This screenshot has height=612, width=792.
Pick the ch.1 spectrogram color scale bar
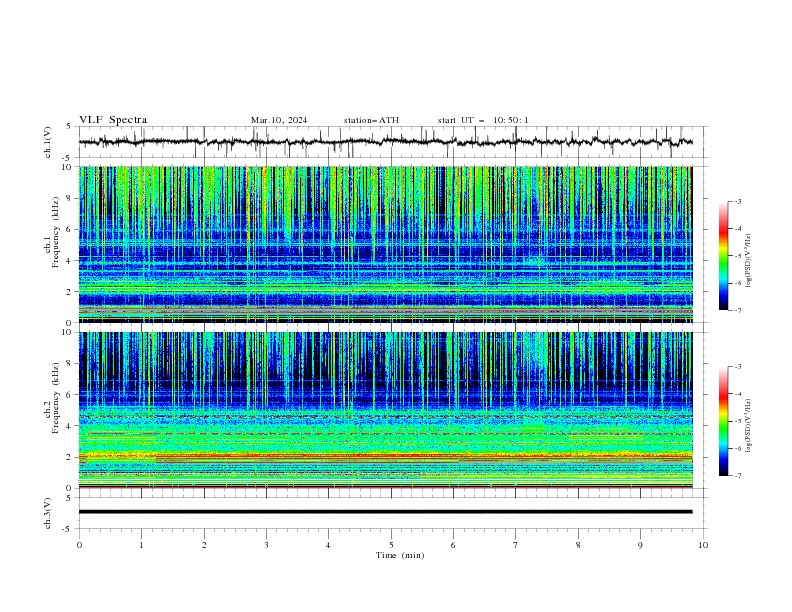coord(723,256)
